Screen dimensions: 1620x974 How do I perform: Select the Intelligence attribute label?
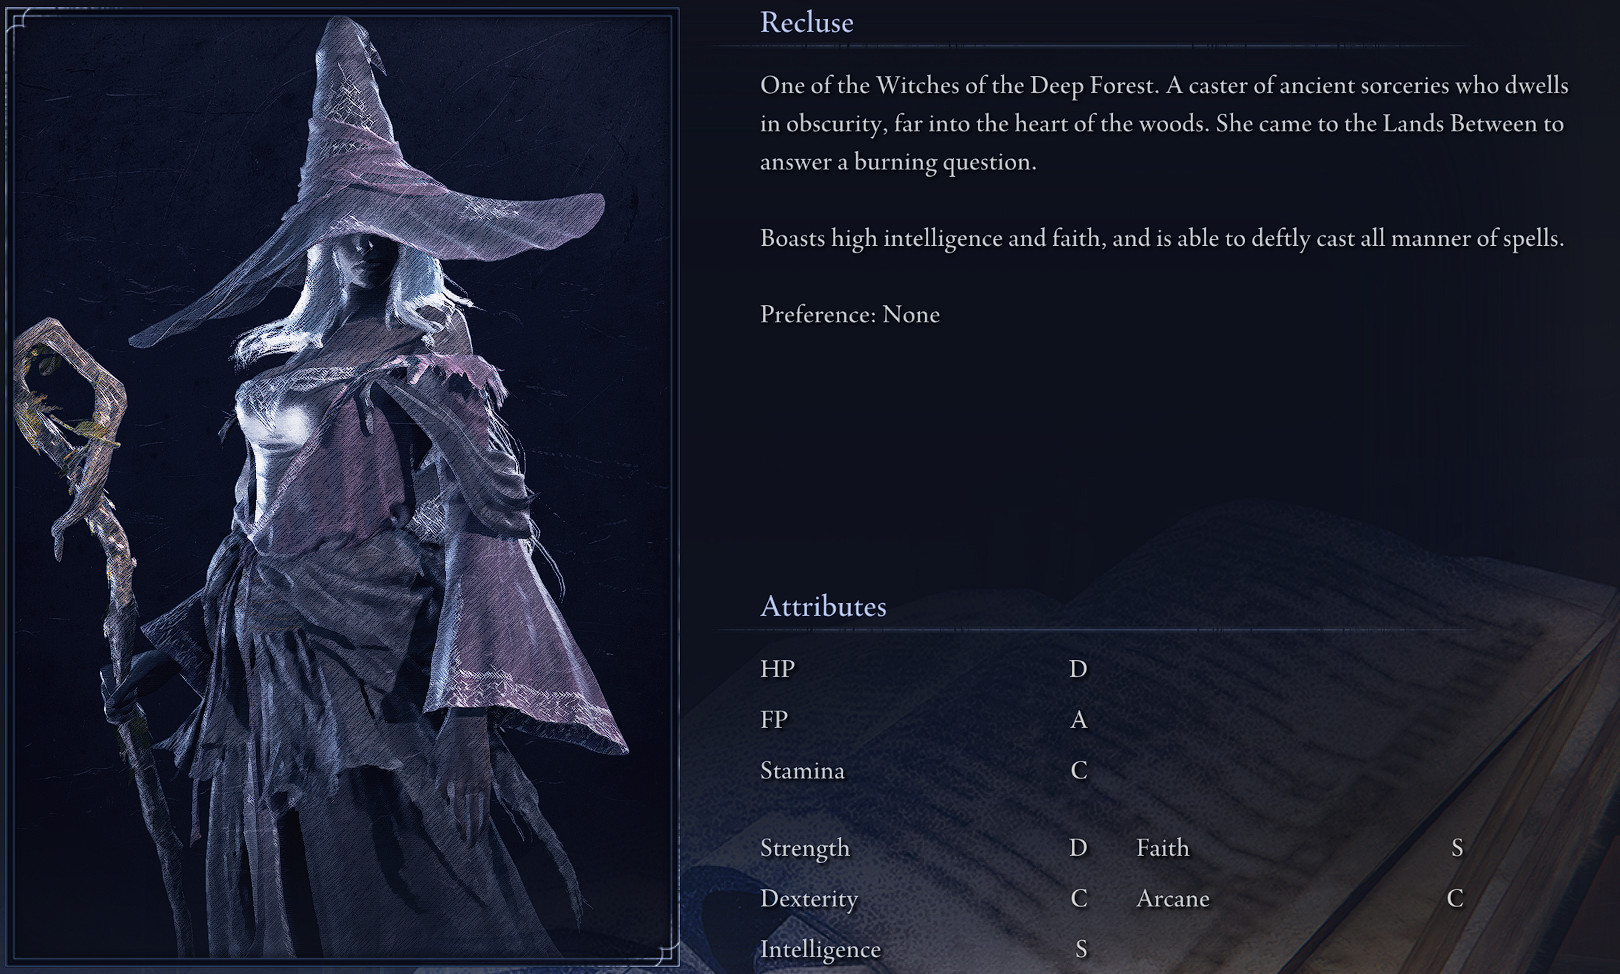click(x=820, y=950)
